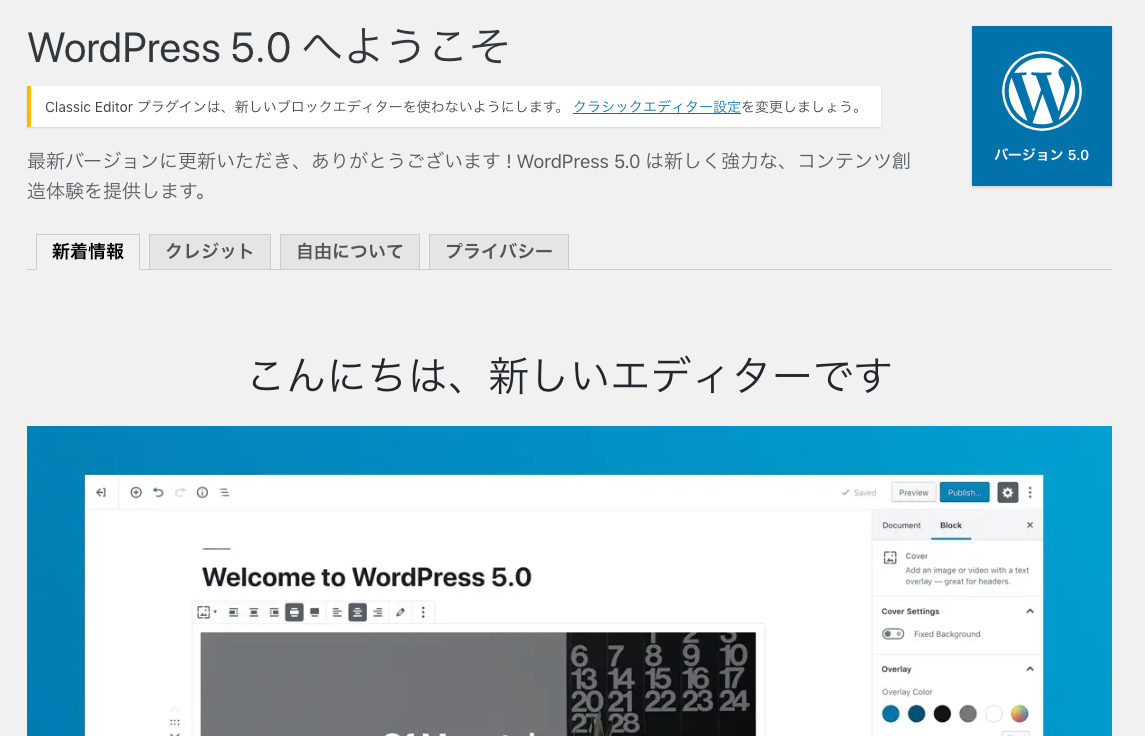The width and height of the screenshot is (1145, 736).
Task: Click the block inserter (+) icon
Action: [135, 492]
